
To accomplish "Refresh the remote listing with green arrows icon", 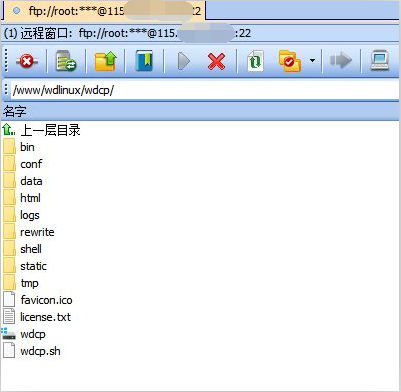I will pyautogui.click(x=255, y=61).
